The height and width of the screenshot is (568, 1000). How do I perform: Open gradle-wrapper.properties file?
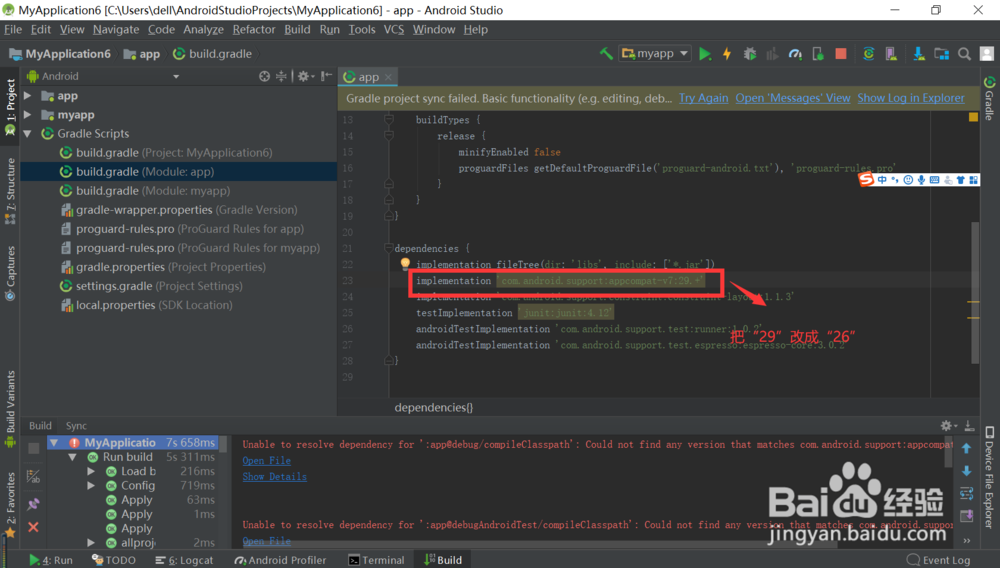click(179, 210)
